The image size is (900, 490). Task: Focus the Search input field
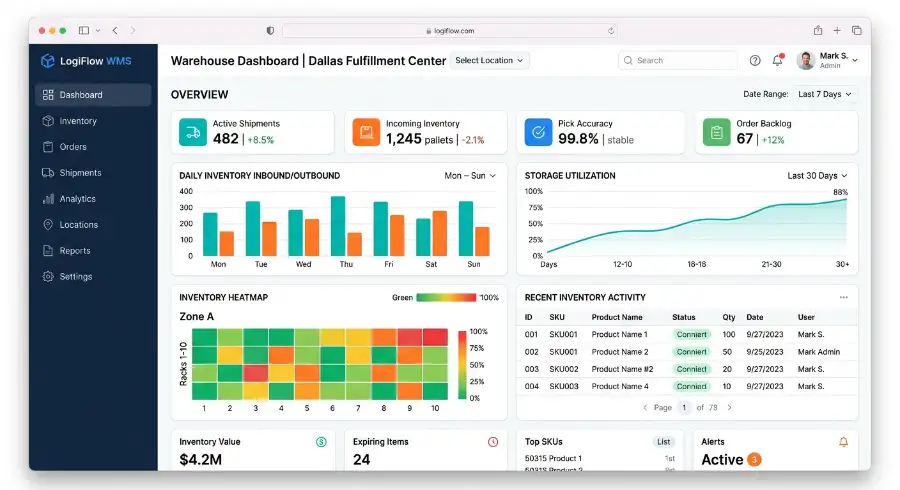[x=677, y=60]
